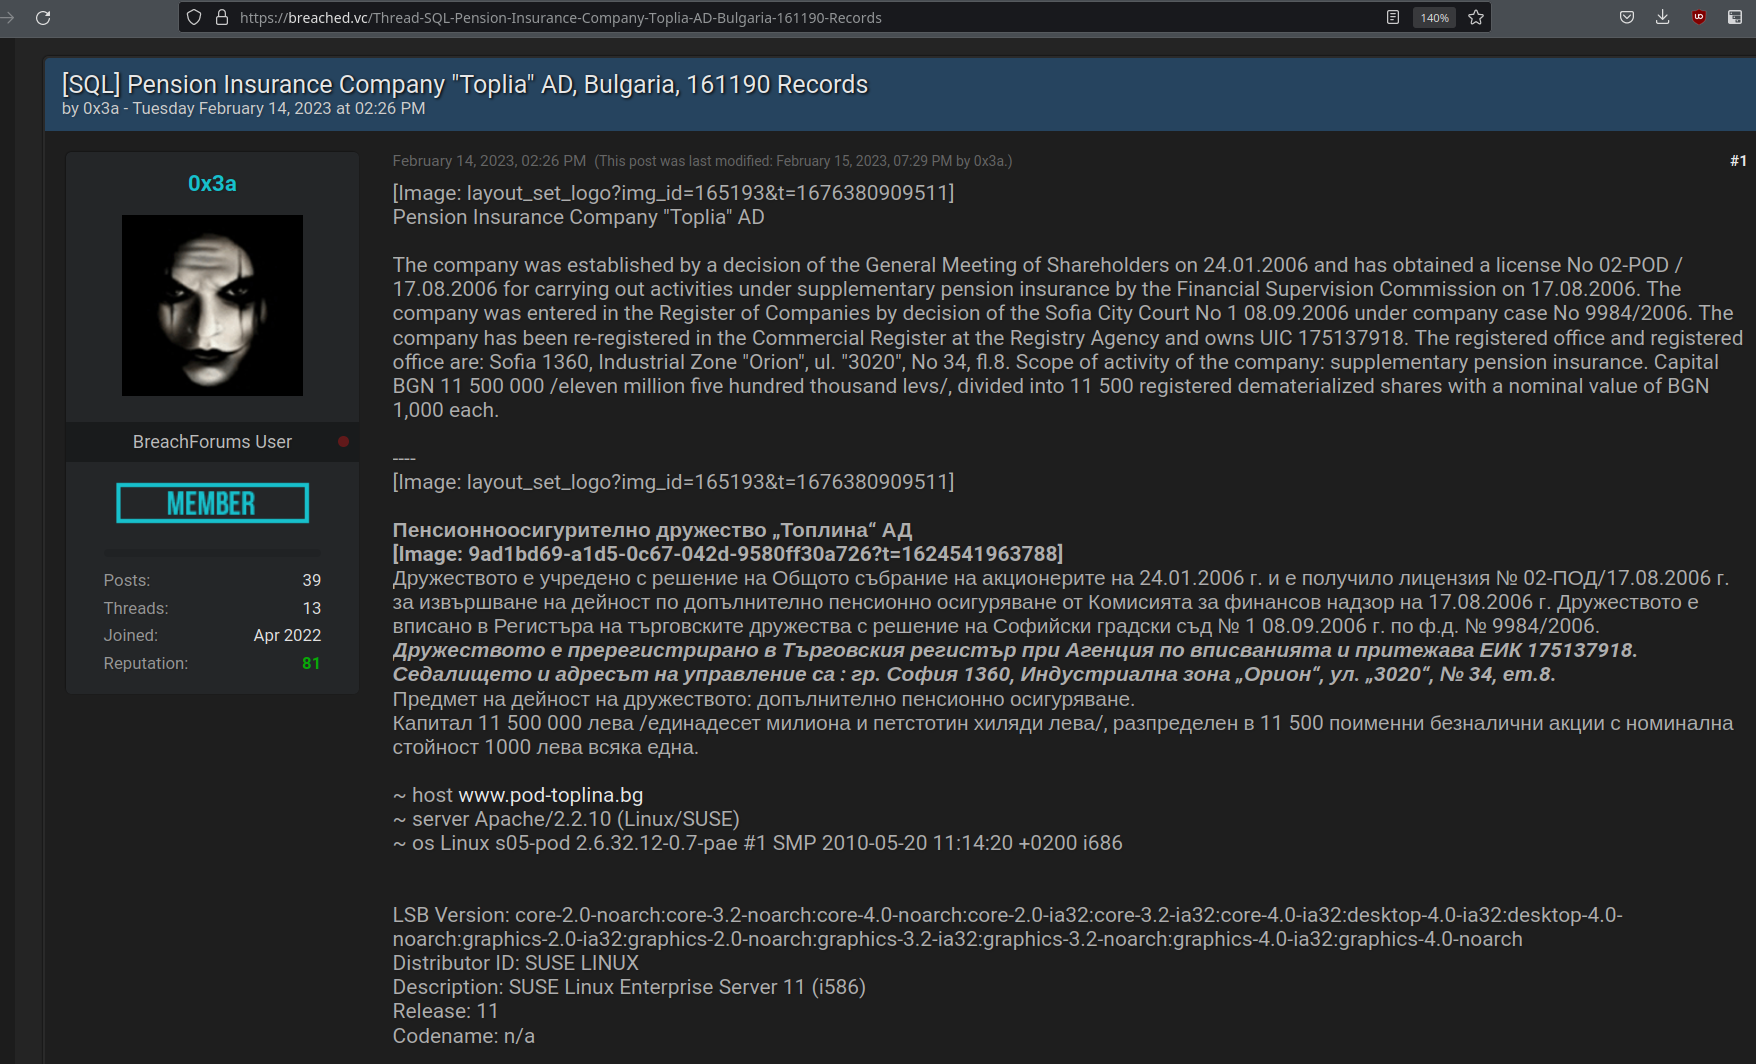
Task: Click the "Description: SUSE Linux Enterprise Server" line
Action: click(x=629, y=987)
